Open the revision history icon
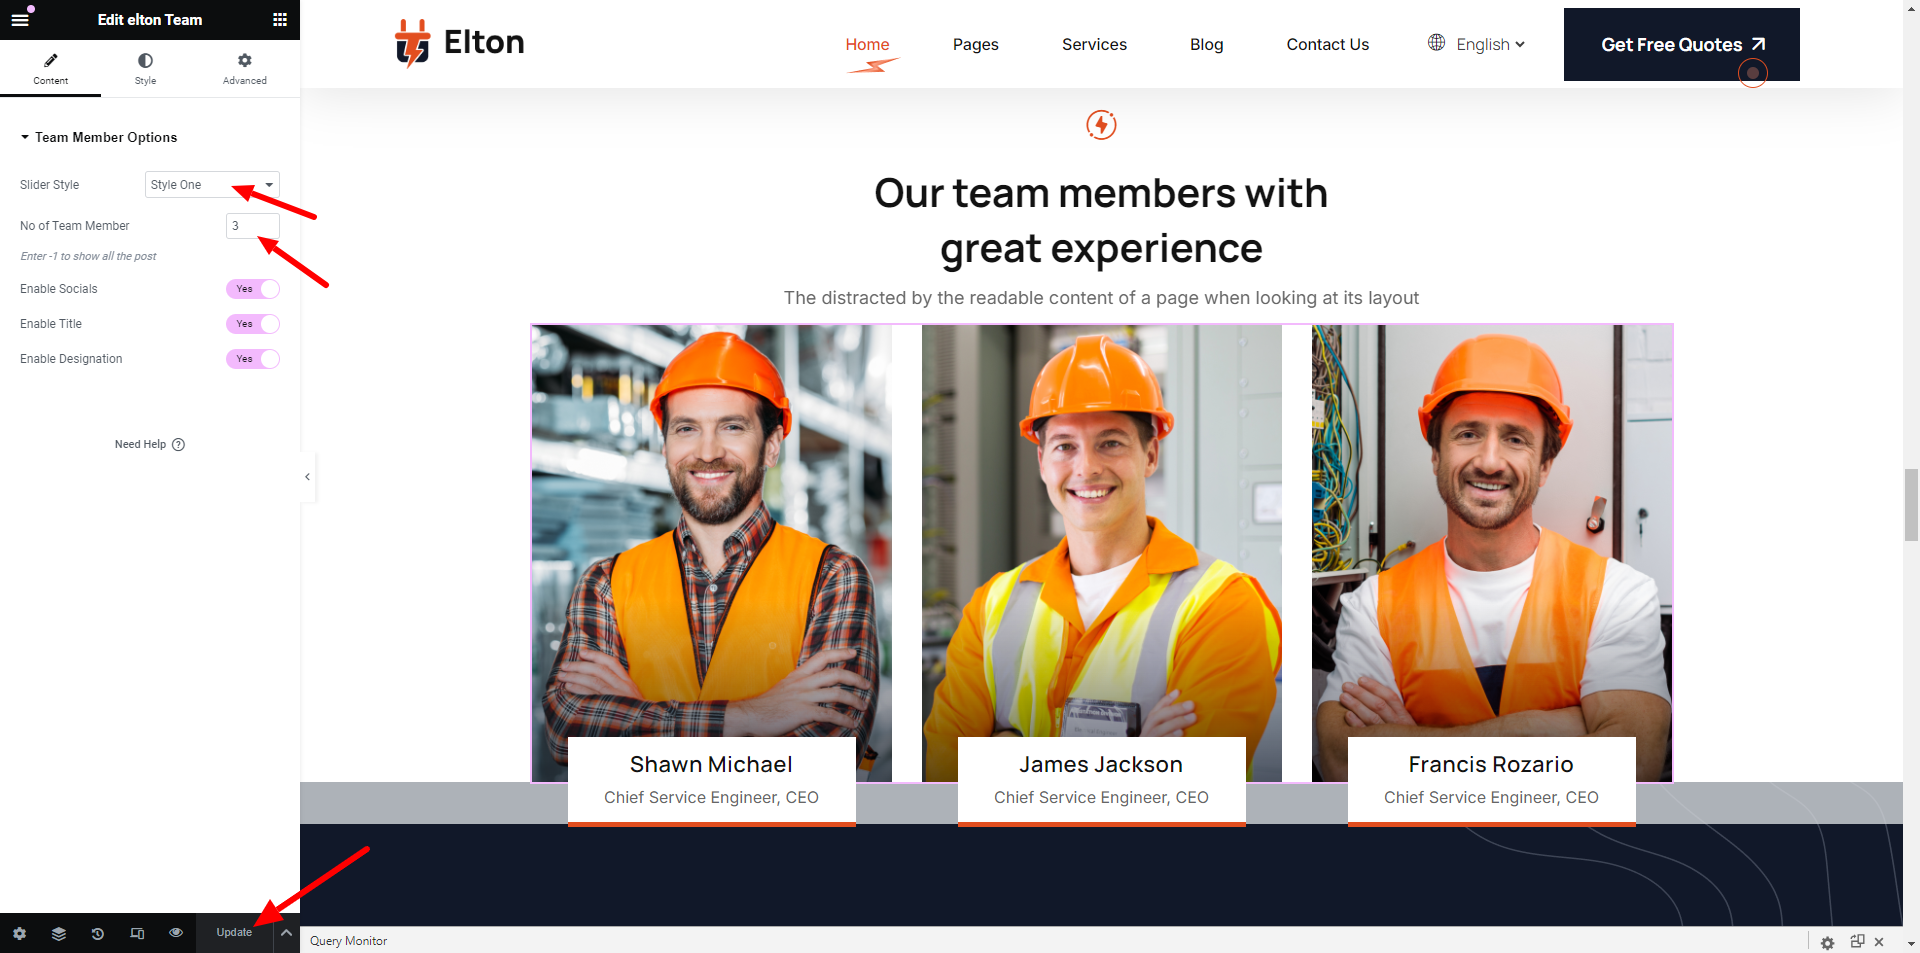The height and width of the screenshot is (953, 1920). (x=98, y=933)
